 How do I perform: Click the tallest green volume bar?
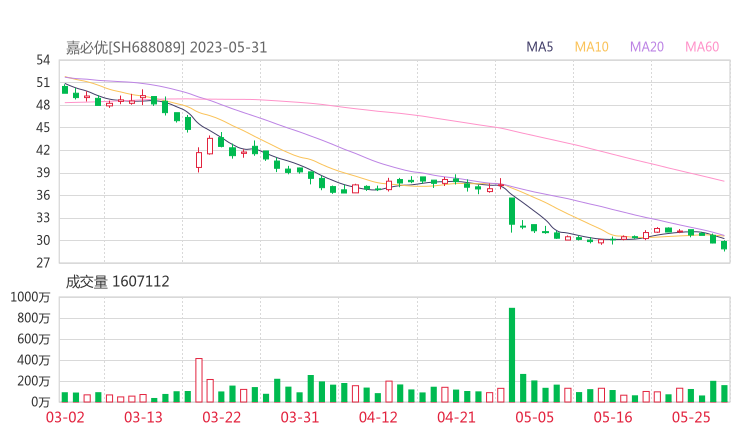[x=512, y=355]
